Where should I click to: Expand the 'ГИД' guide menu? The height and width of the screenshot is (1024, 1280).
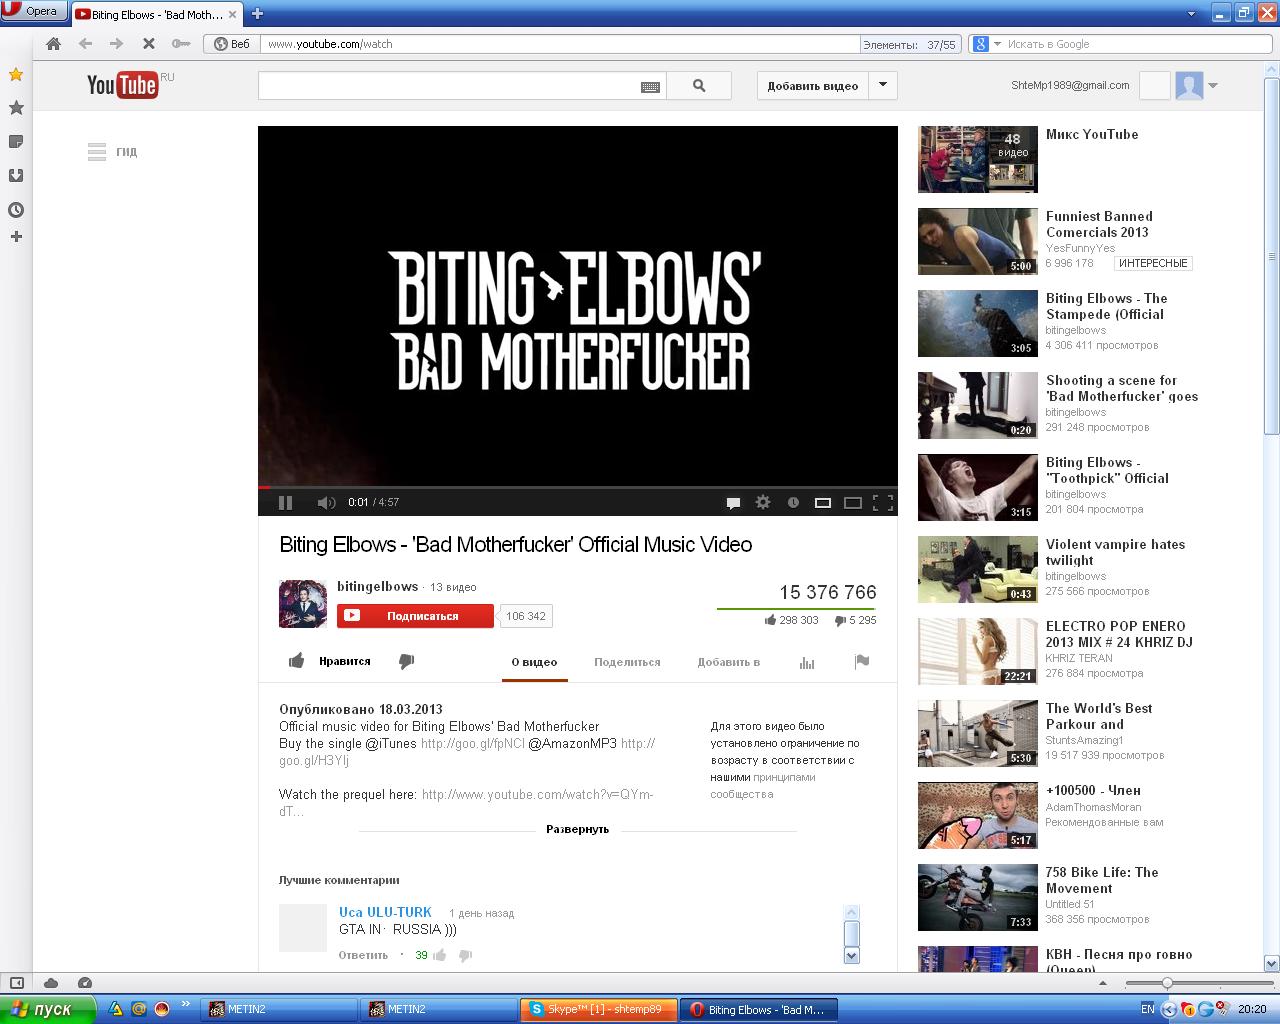coord(112,152)
